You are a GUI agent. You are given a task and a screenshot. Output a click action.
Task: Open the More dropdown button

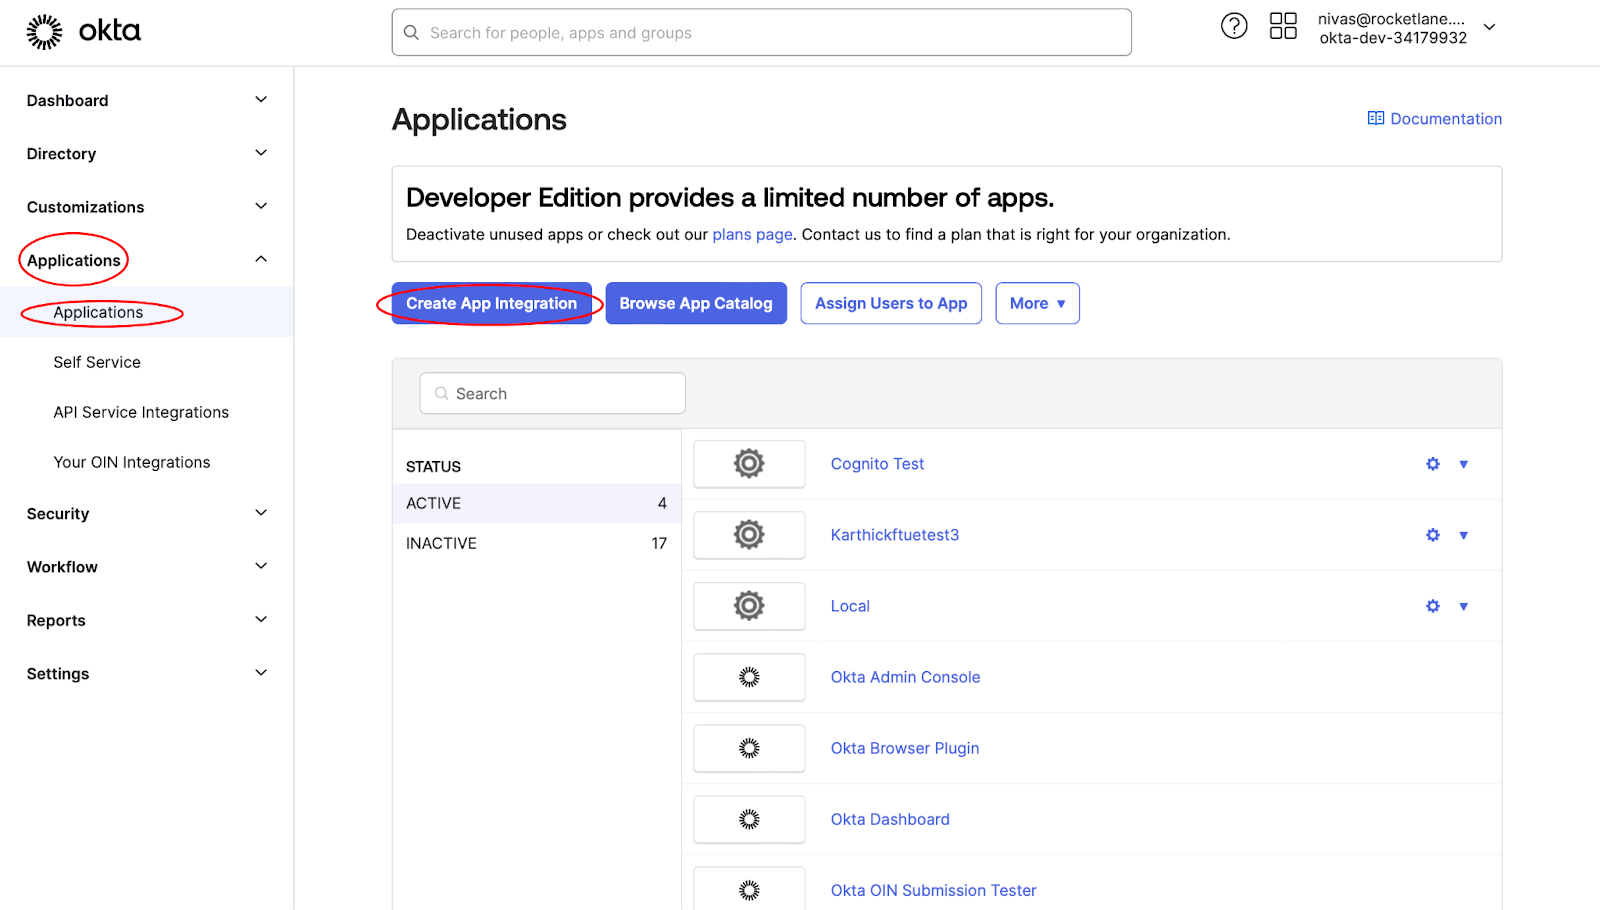[x=1037, y=303]
